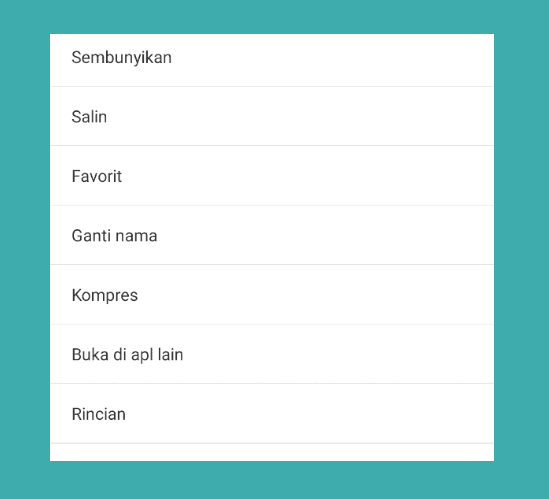Show file details via Rincian entry
This screenshot has width=549, height=499.
coord(272,414)
